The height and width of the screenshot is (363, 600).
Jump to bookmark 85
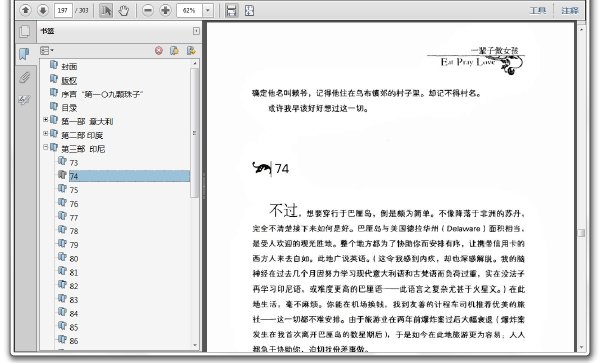(x=74, y=327)
